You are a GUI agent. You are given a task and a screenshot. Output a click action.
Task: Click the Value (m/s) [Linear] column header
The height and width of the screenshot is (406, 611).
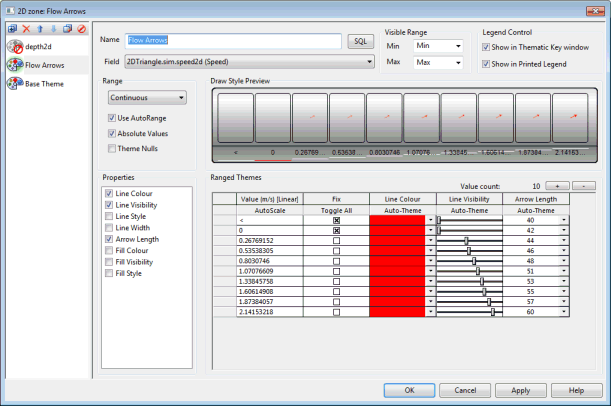click(x=270, y=199)
